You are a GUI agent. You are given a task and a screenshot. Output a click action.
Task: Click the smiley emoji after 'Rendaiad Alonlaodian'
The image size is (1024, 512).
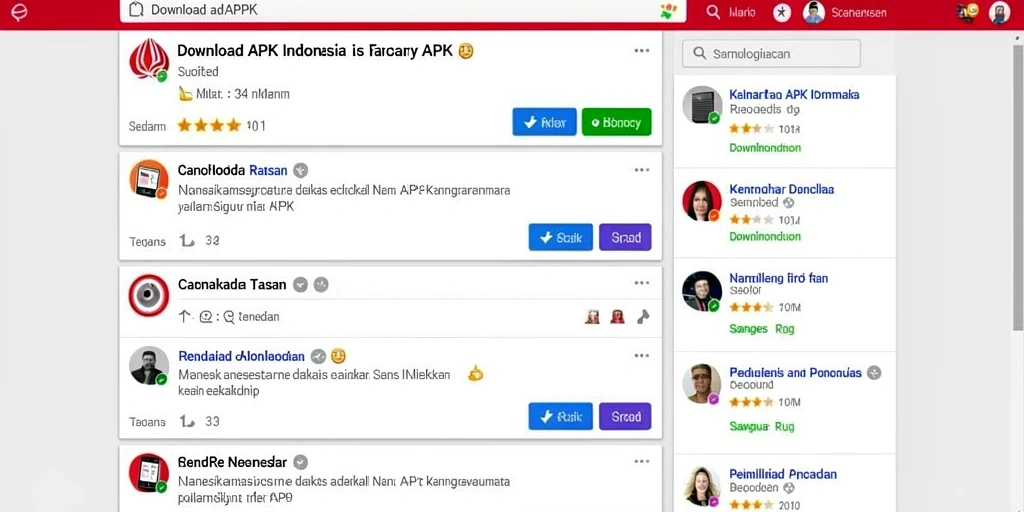pos(338,357)
